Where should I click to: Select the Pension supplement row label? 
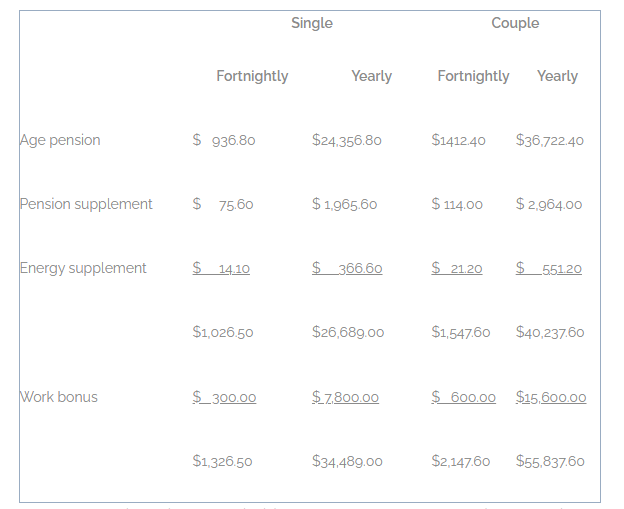tap(86, 204)
